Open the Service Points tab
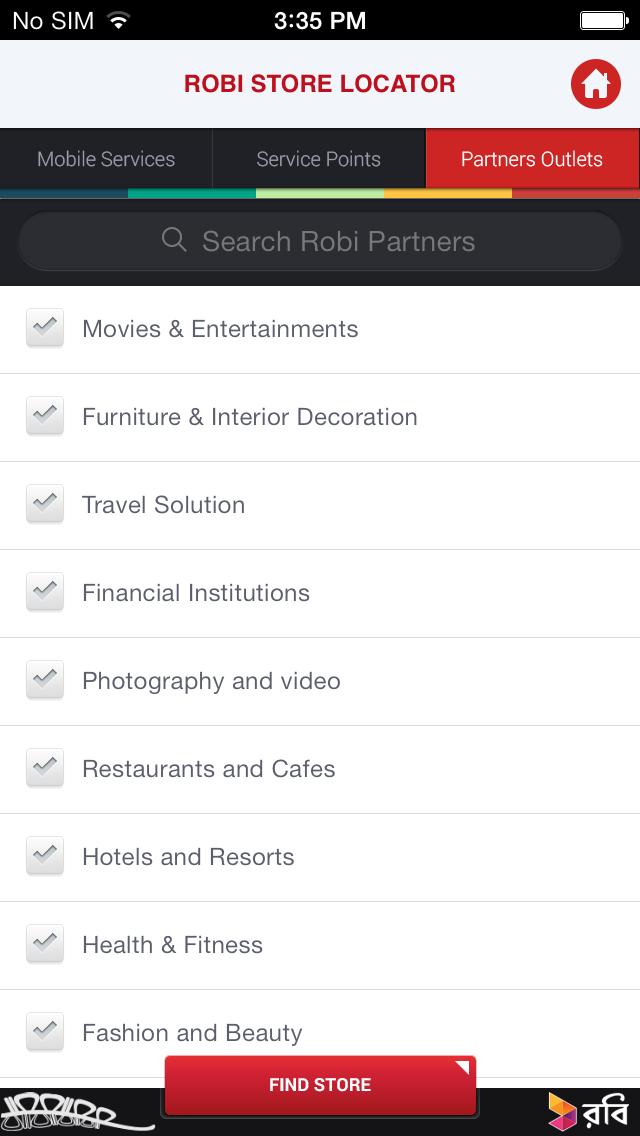 (318, 159)
